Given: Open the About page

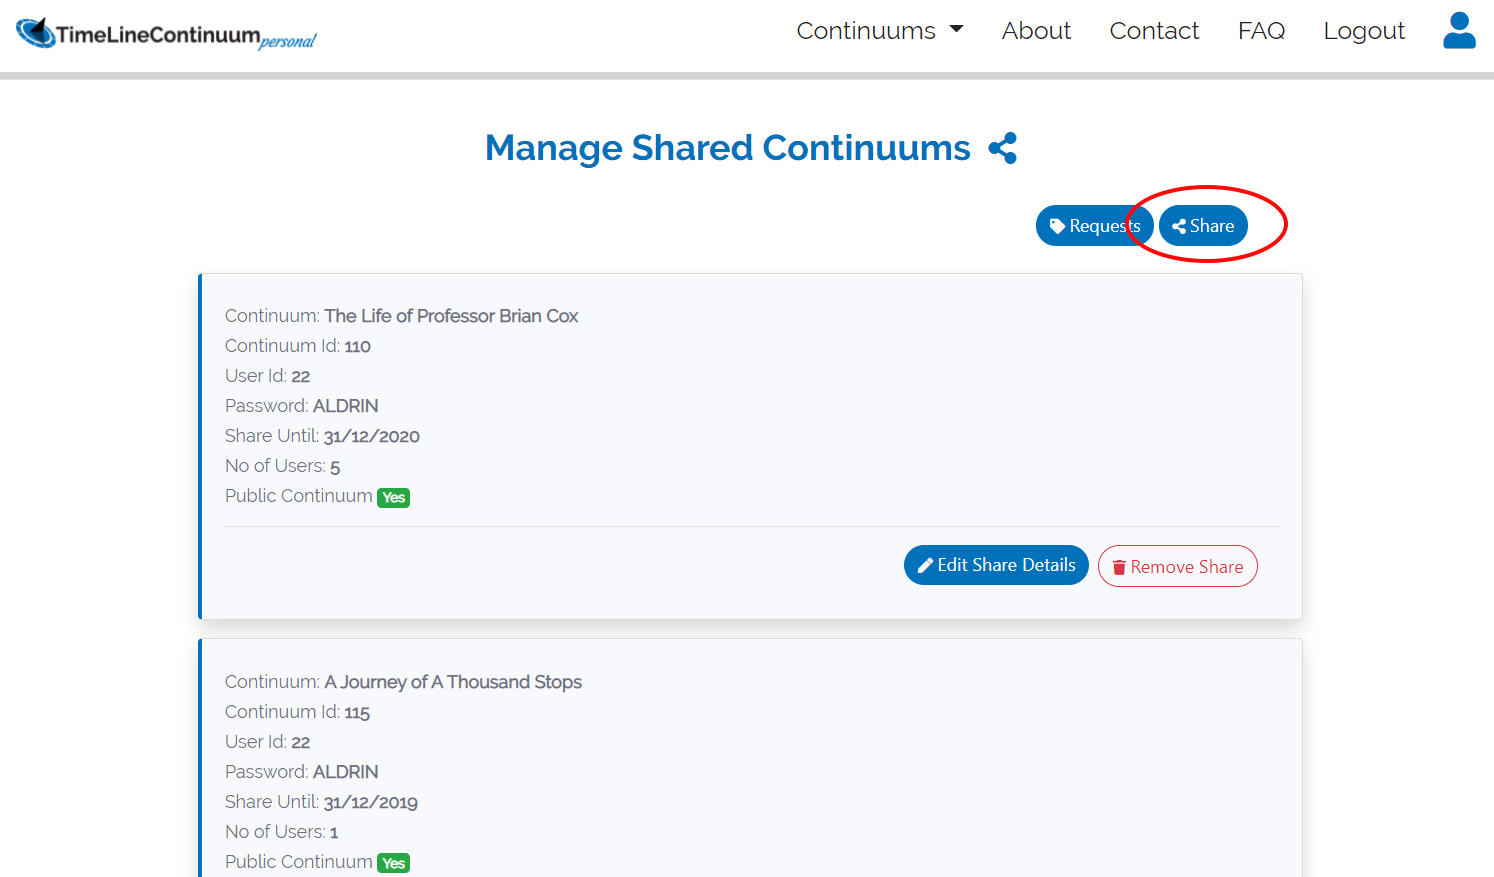Looking at the screenshot, I should (1036, 31).
